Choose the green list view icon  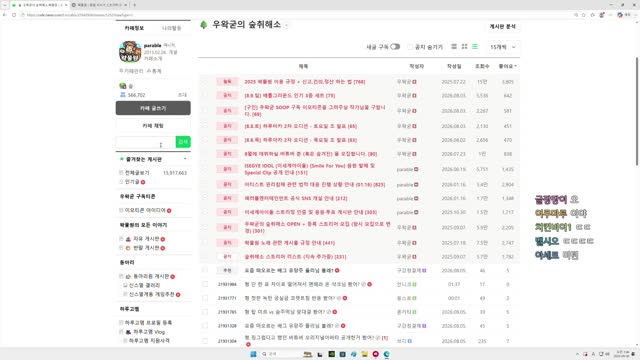475,47
